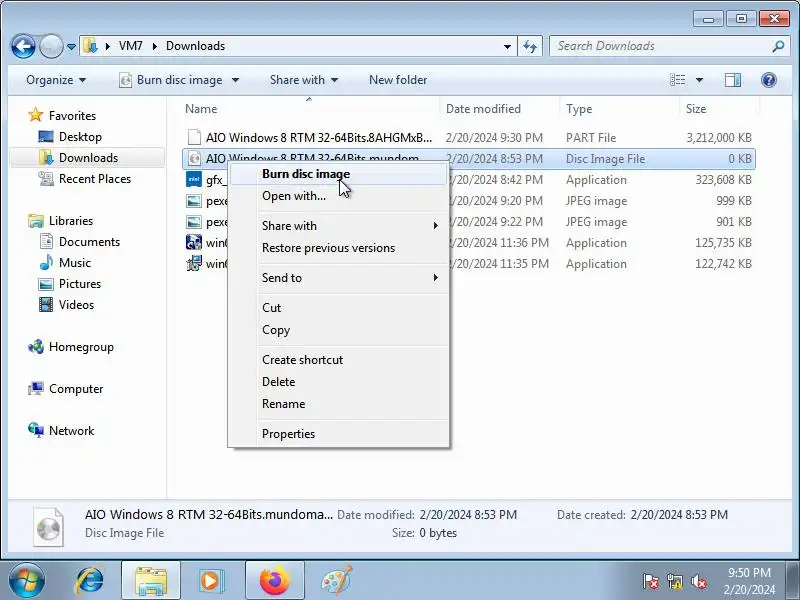The image size is (800, 600).
Task: Open dropdown arrow next to Burn disc image
Action: tap(235, 80)
